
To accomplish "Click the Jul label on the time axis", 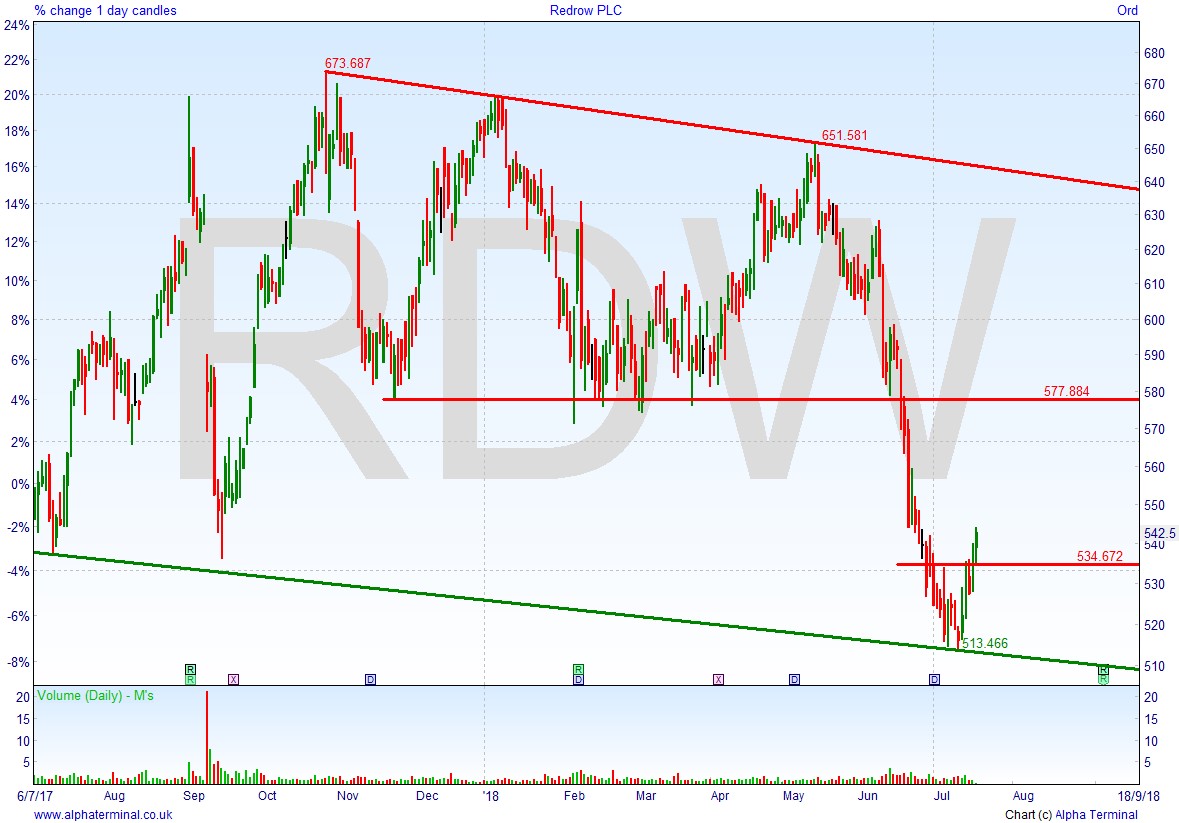I will (x=941, y=795).
